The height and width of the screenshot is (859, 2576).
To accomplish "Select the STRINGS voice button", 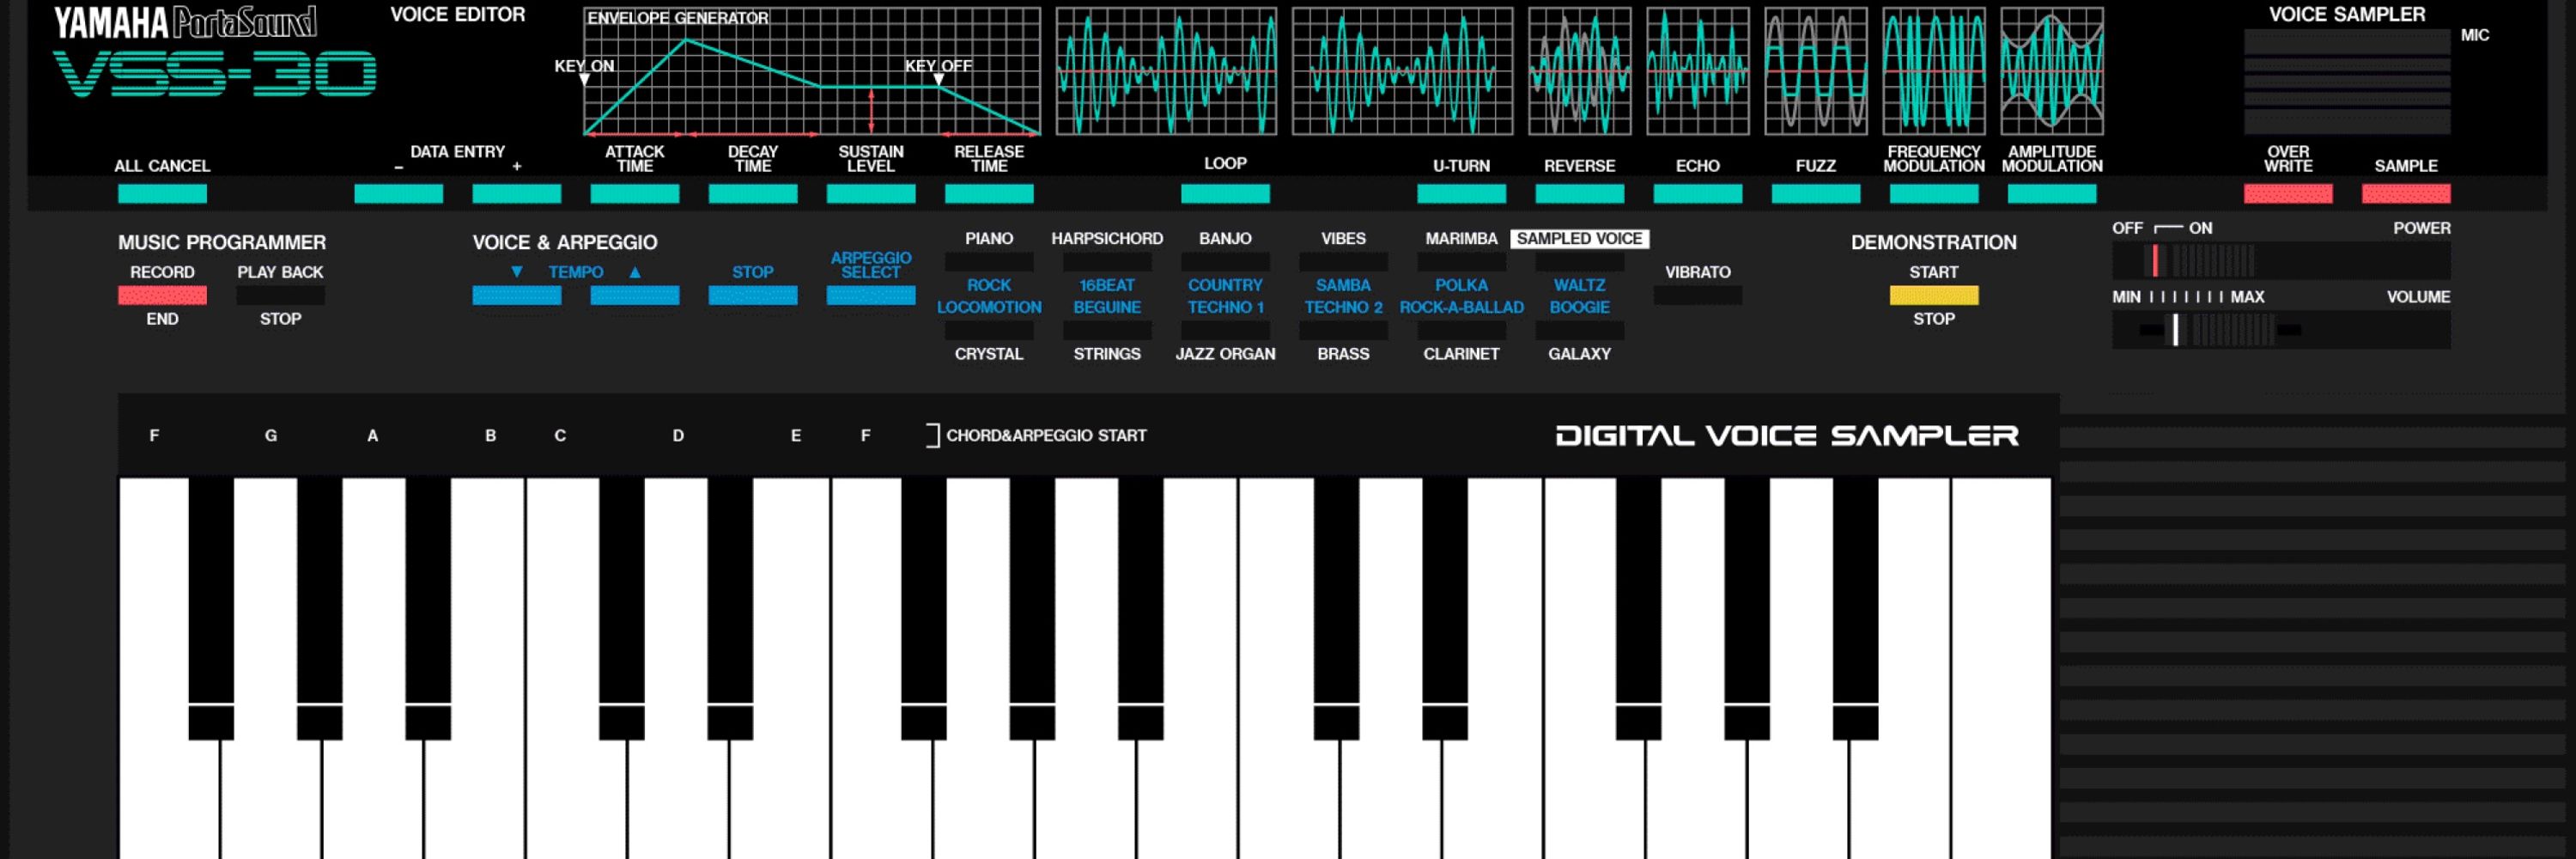I will tap(1106, 330).
